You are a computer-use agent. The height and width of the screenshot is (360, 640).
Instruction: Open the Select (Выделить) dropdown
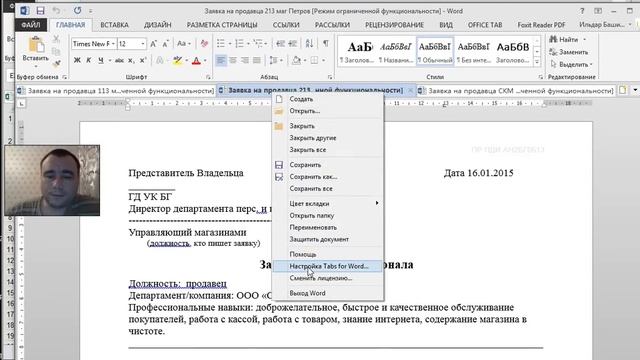point(571,64)
